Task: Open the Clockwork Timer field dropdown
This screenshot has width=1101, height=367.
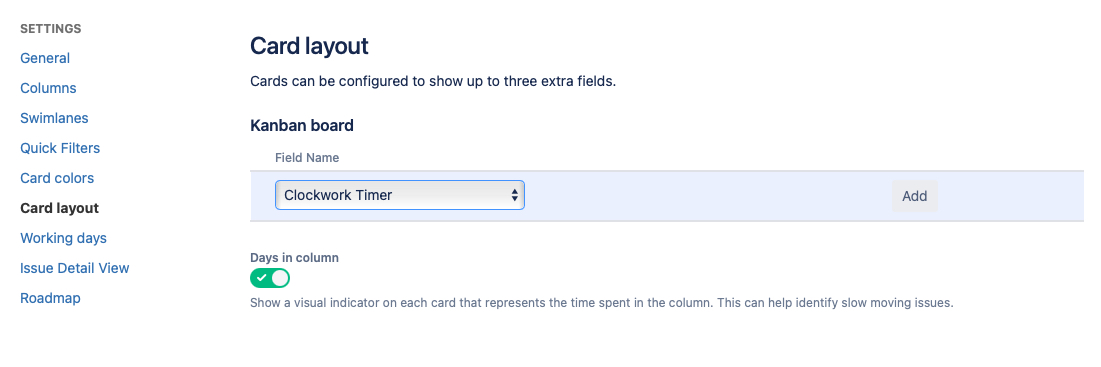Action: pos(400,195)
